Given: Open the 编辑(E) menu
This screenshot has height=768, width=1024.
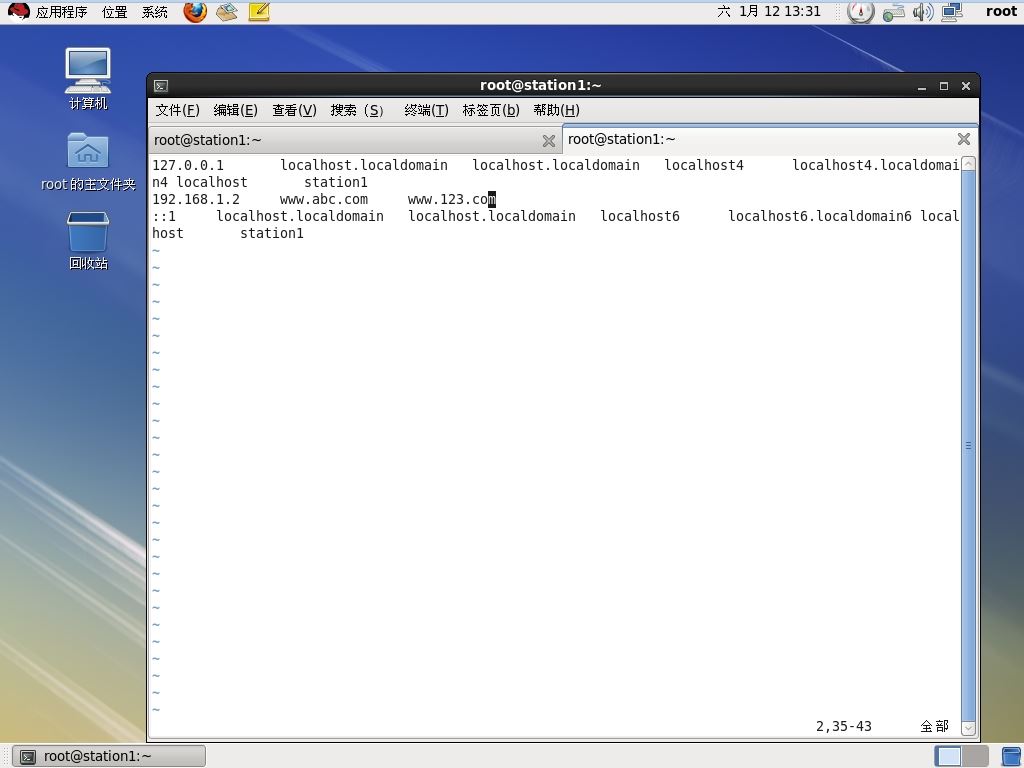Looking at the screenshot, I should point(236,110).
